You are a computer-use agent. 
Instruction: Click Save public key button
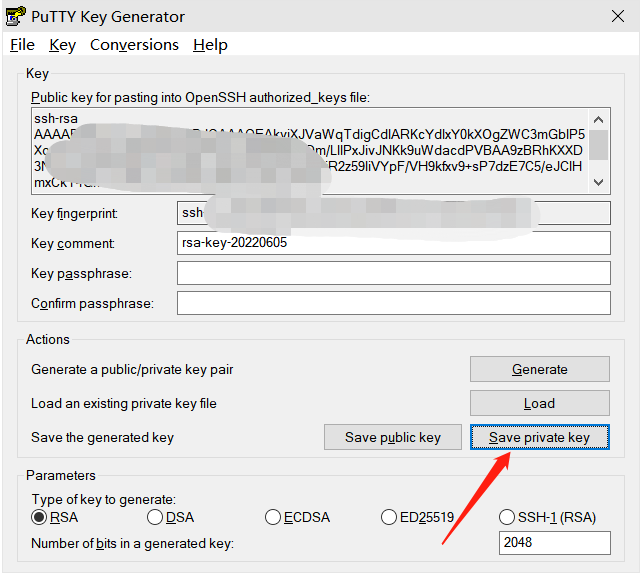pos(393,437)
